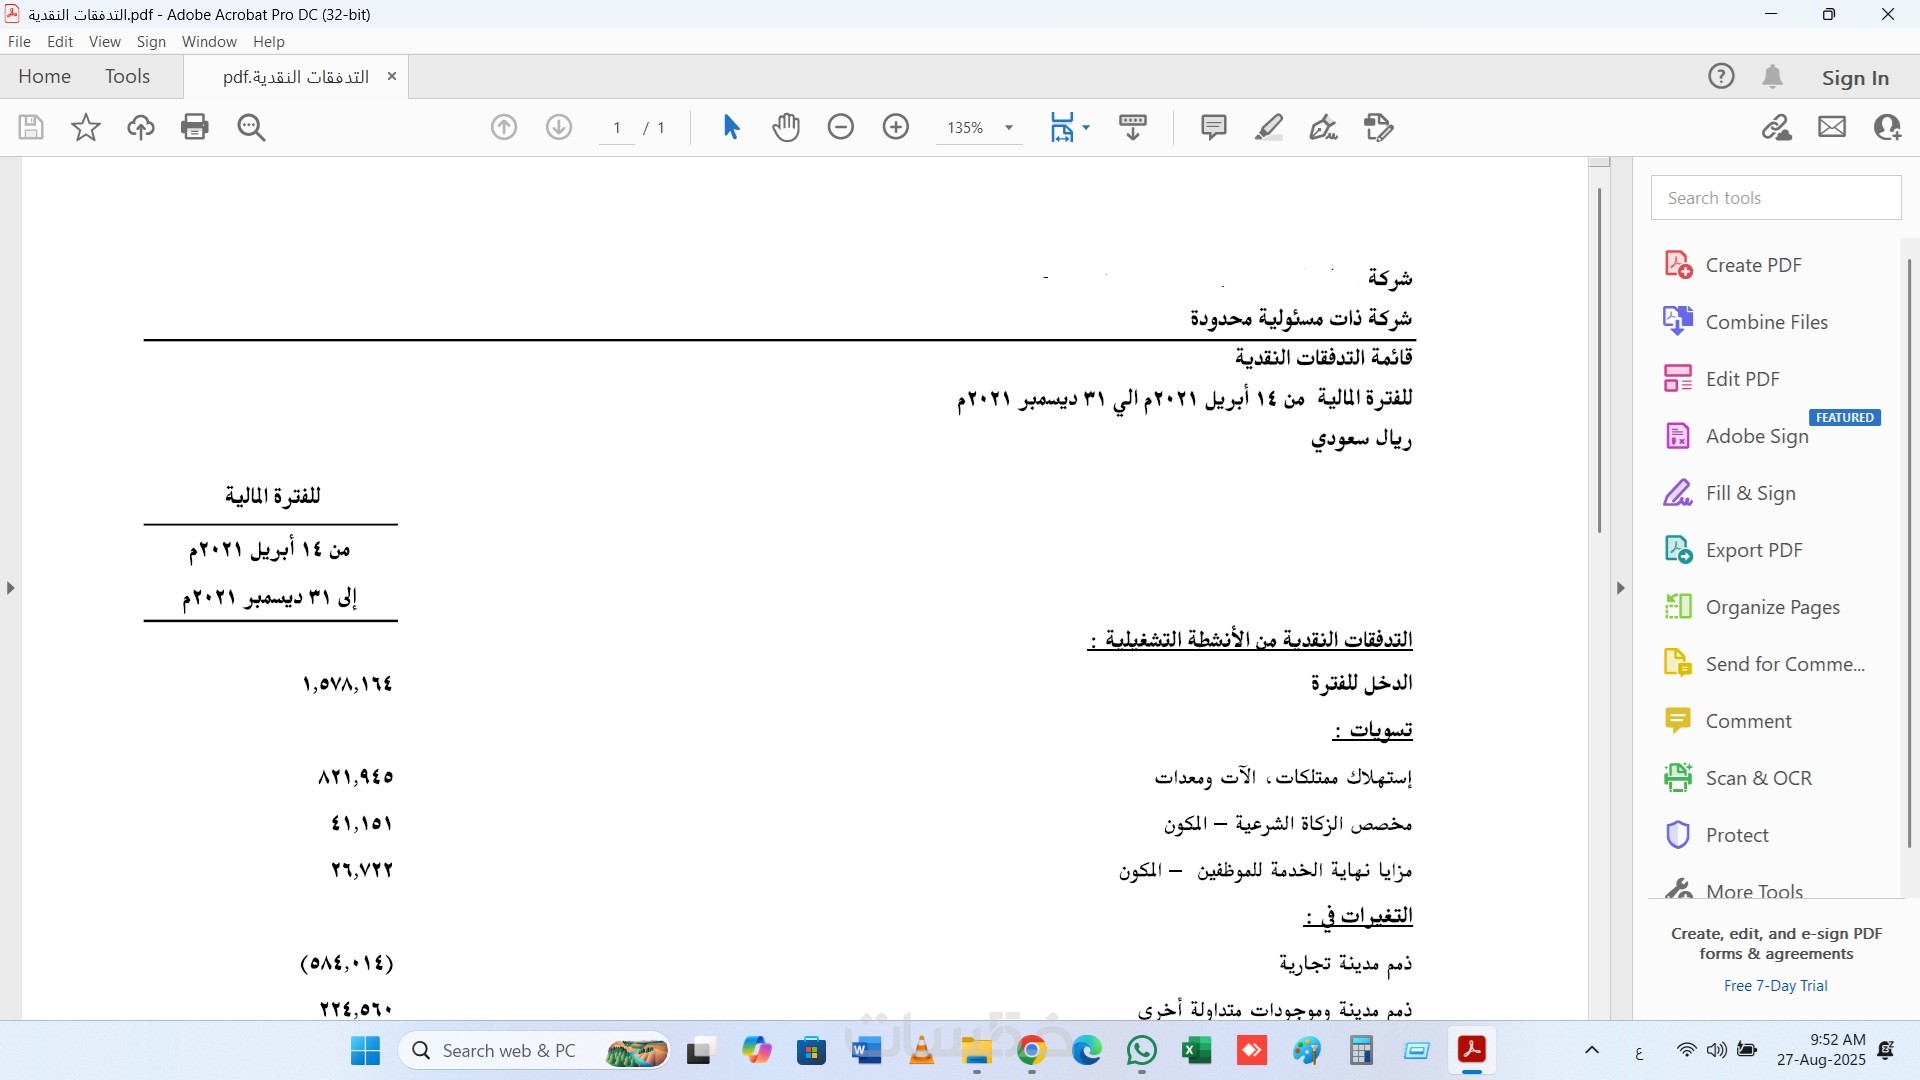Open the View menu

point(104,42)
